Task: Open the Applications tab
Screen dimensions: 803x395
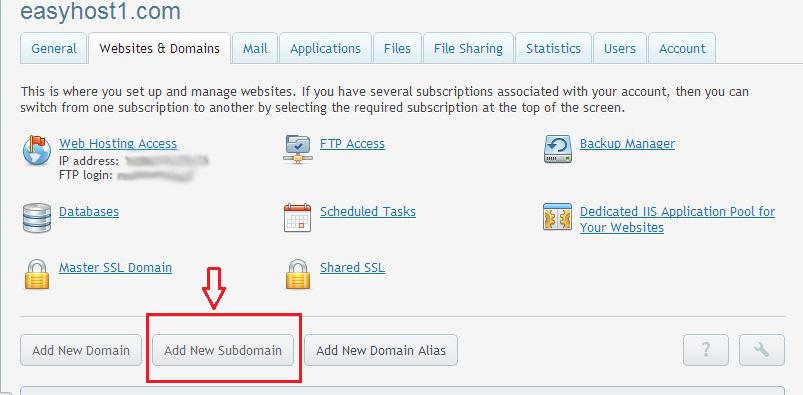Action: point(325,49)
